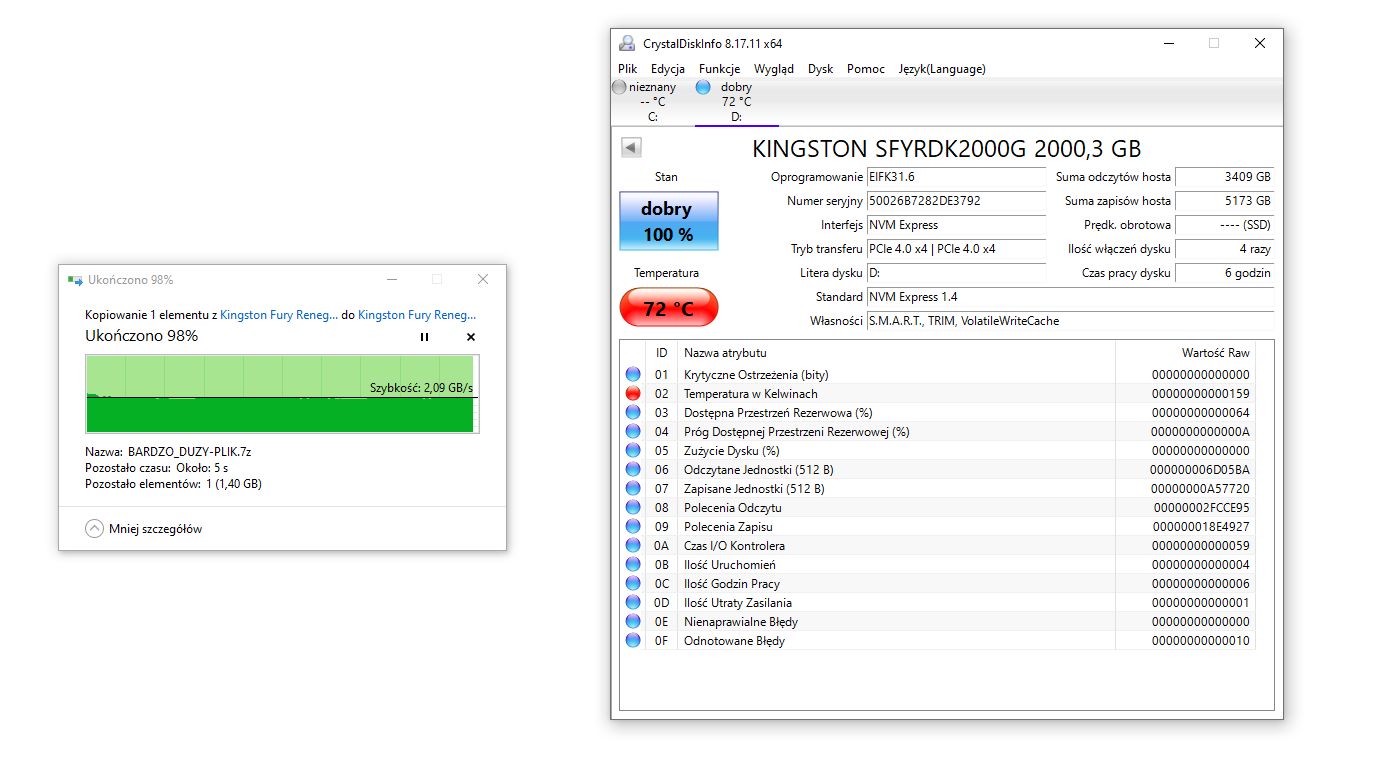Click the Standard field NVM Express 1.4

(1070, 297)
